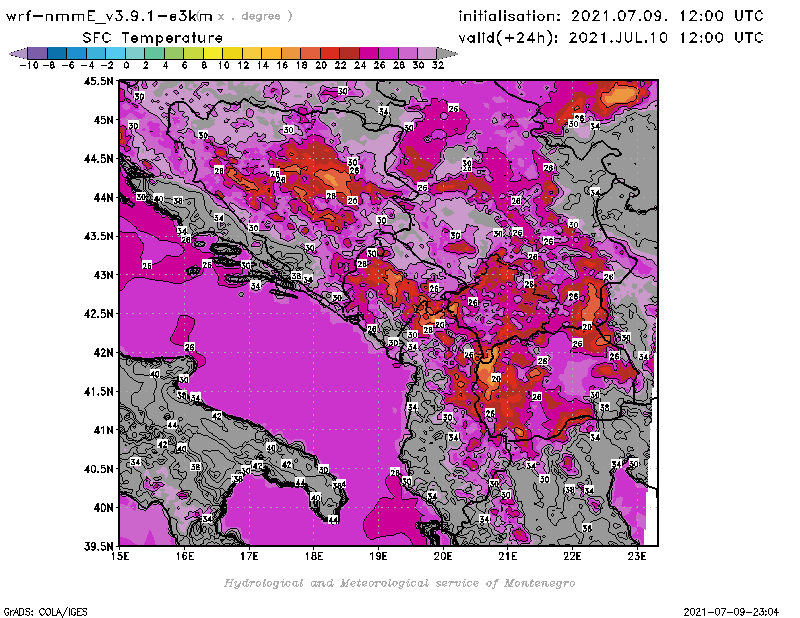Click the '22E' longitude label
Viewport: 800px width, 618px height.
click(572, 556)
